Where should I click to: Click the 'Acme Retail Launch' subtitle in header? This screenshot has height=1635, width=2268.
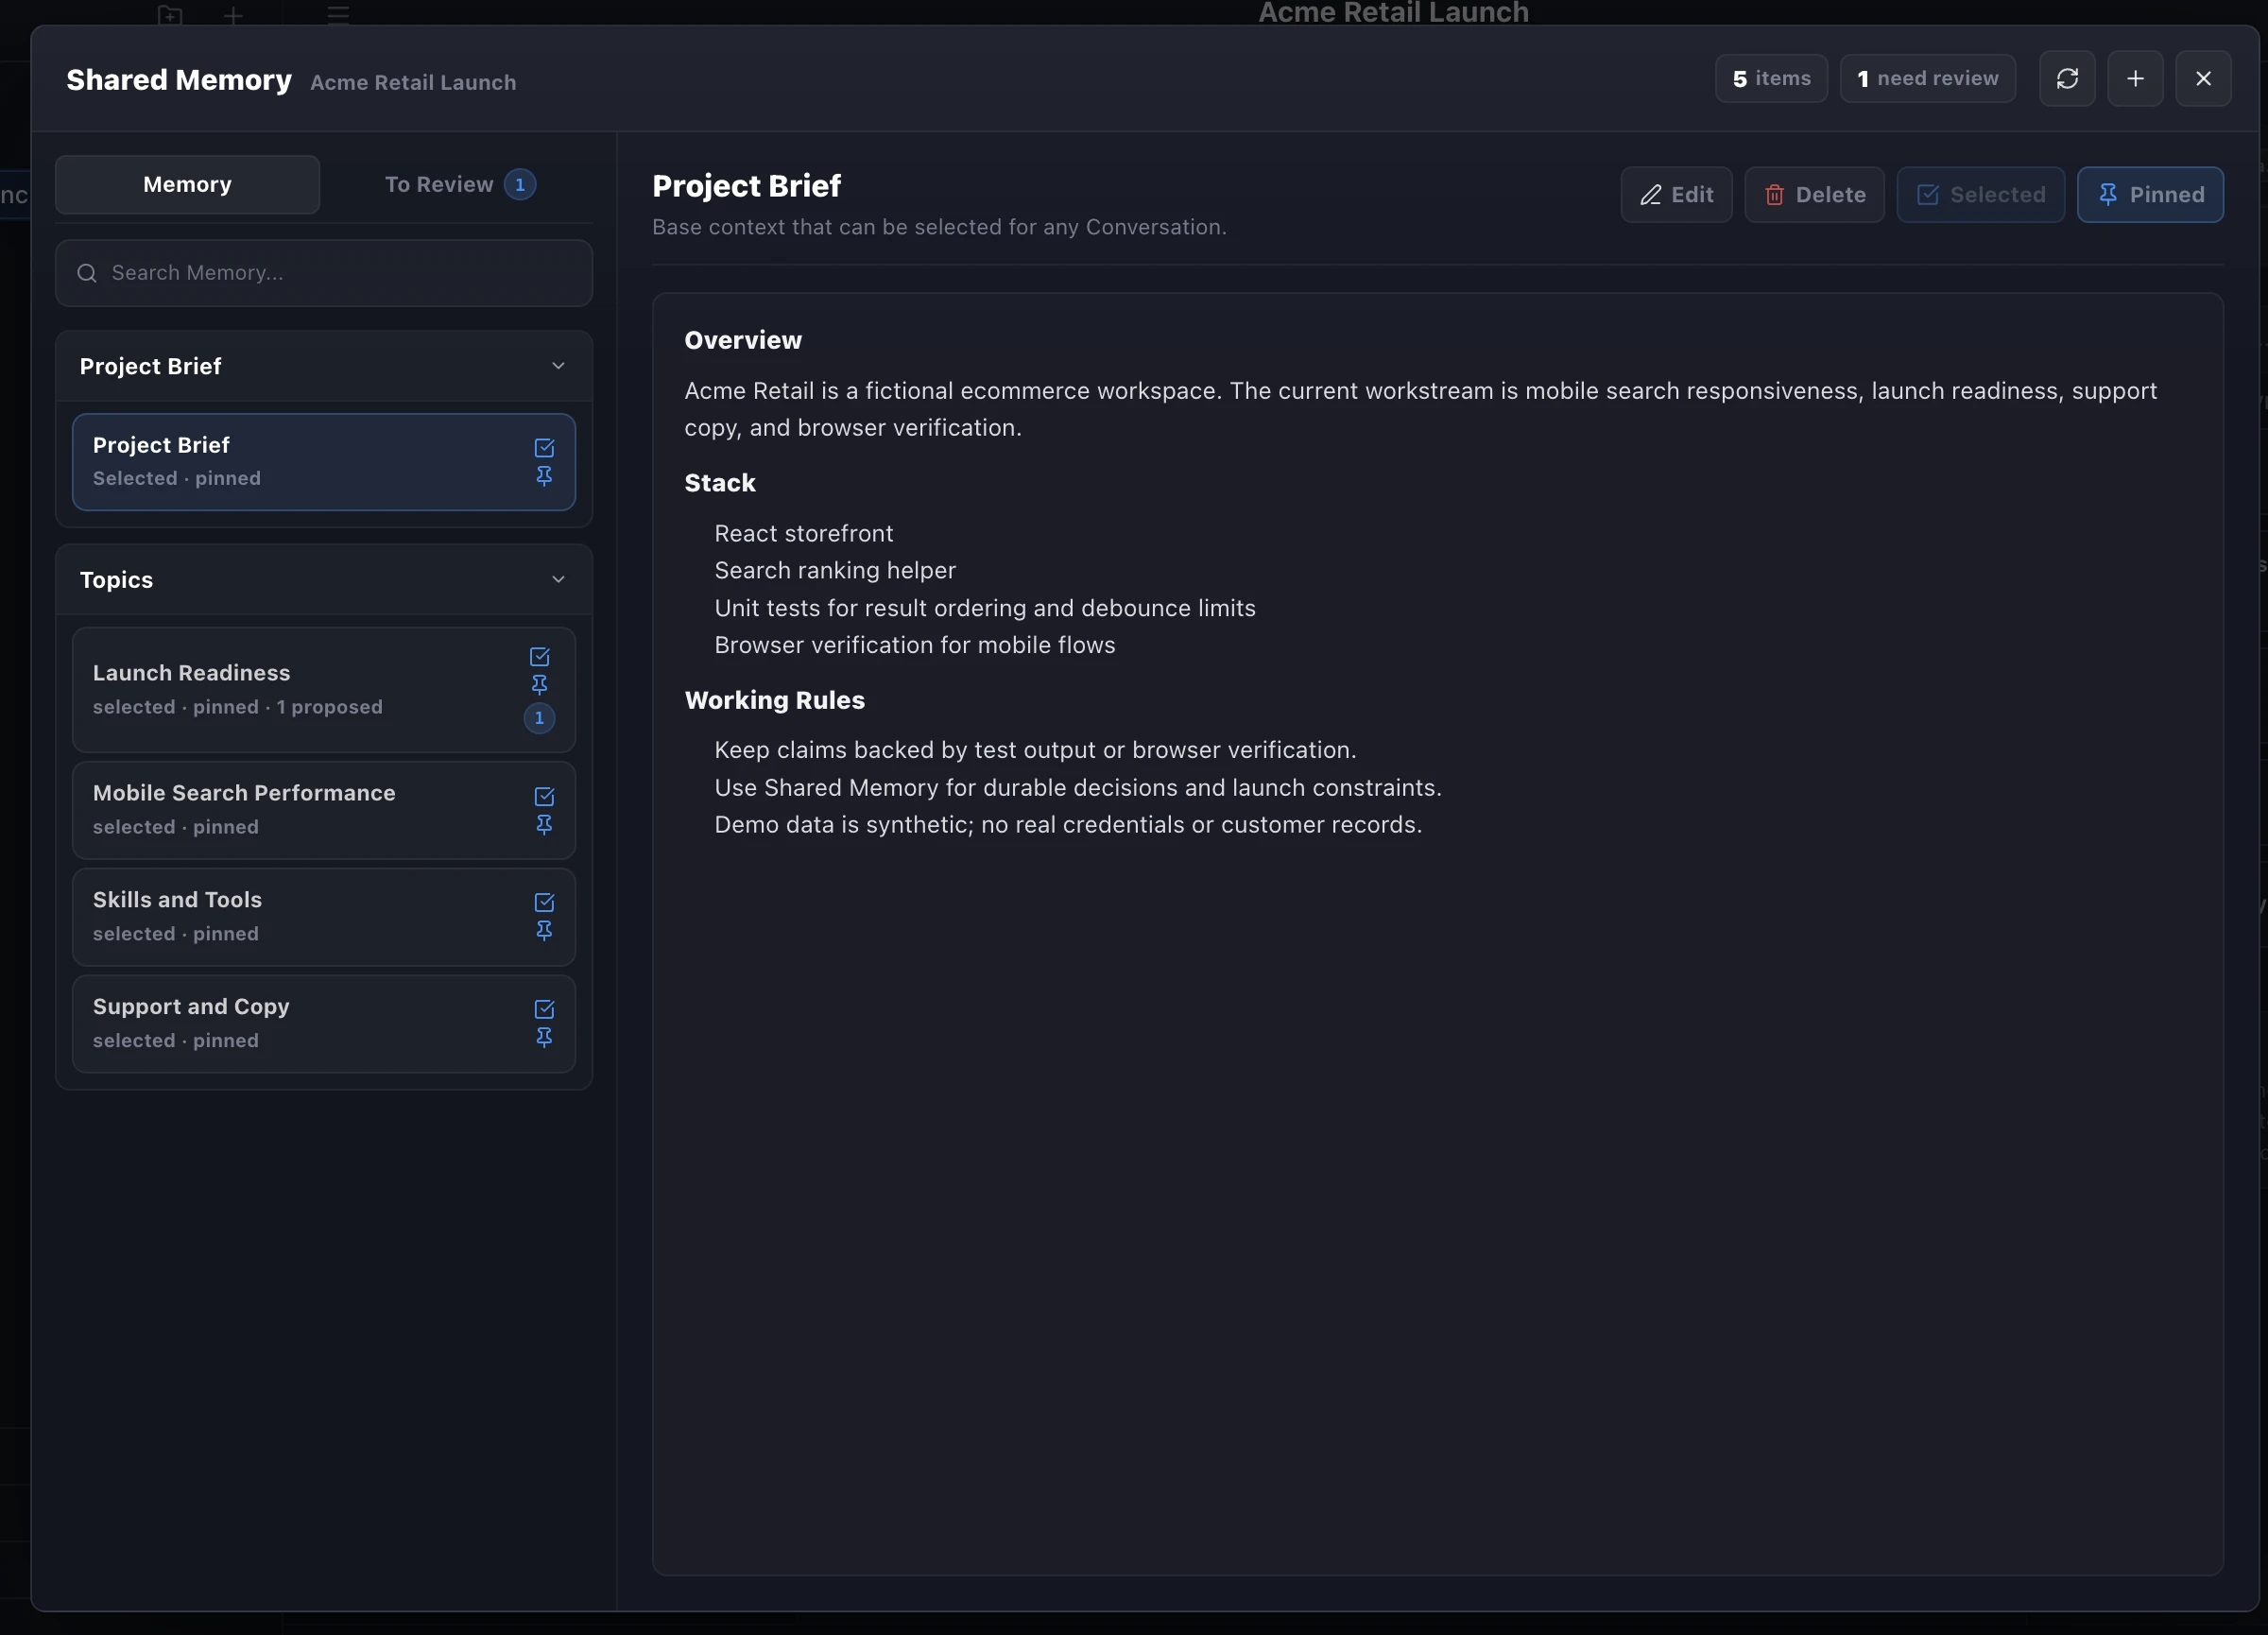(413, 83)
